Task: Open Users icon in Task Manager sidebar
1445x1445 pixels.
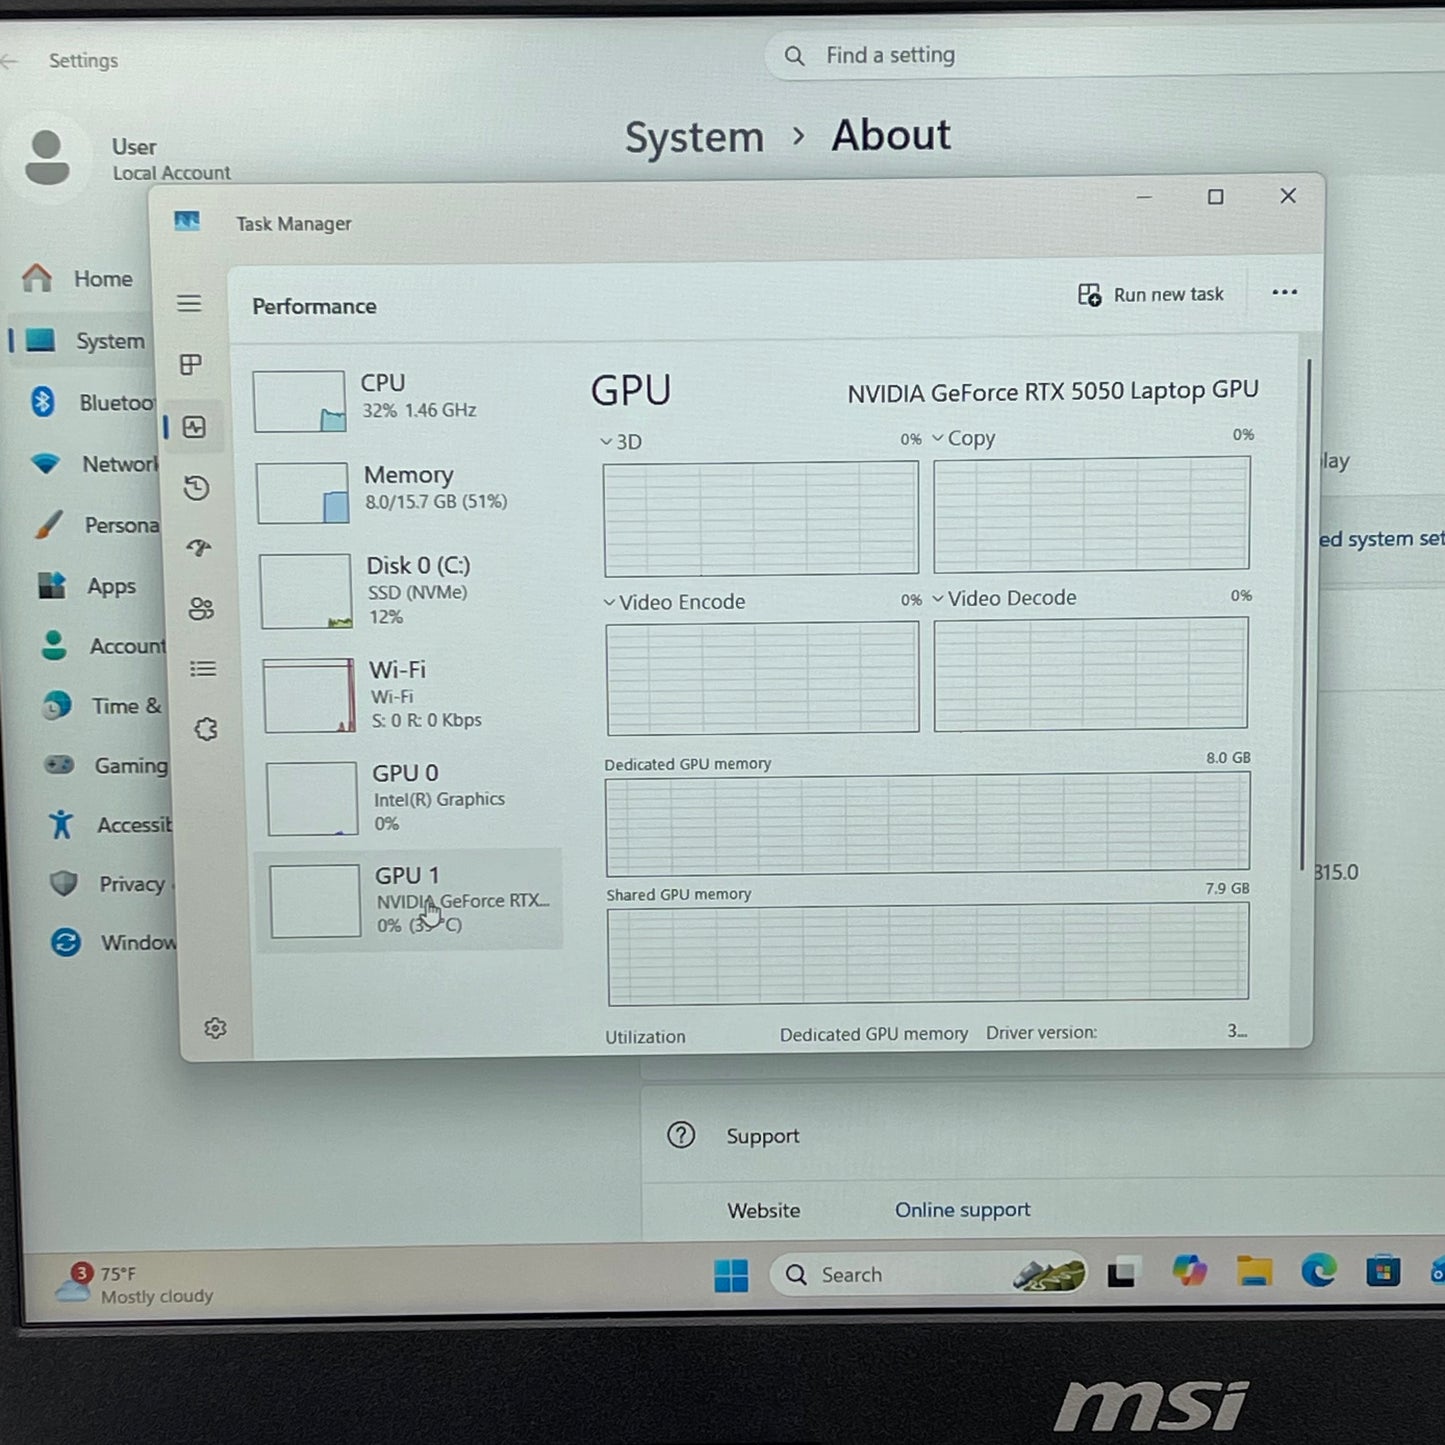Action: coord(201,608)
